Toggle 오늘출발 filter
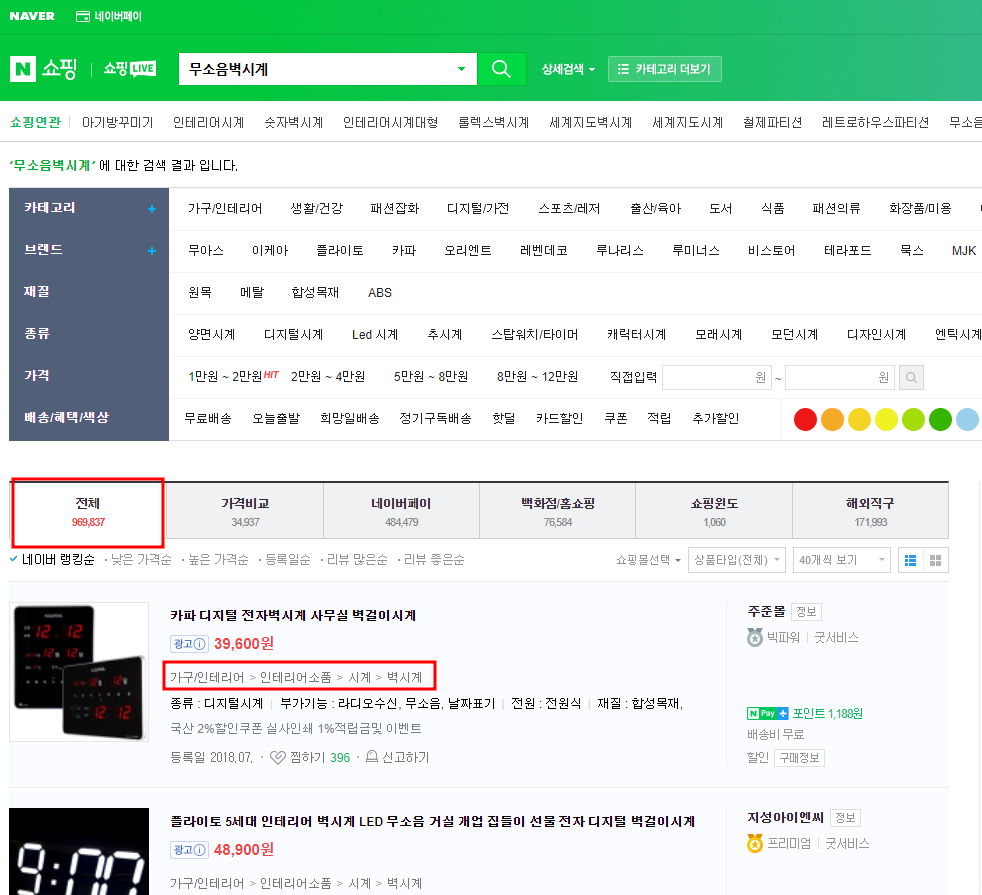This screenshot has height=895, width=982. 276,418
